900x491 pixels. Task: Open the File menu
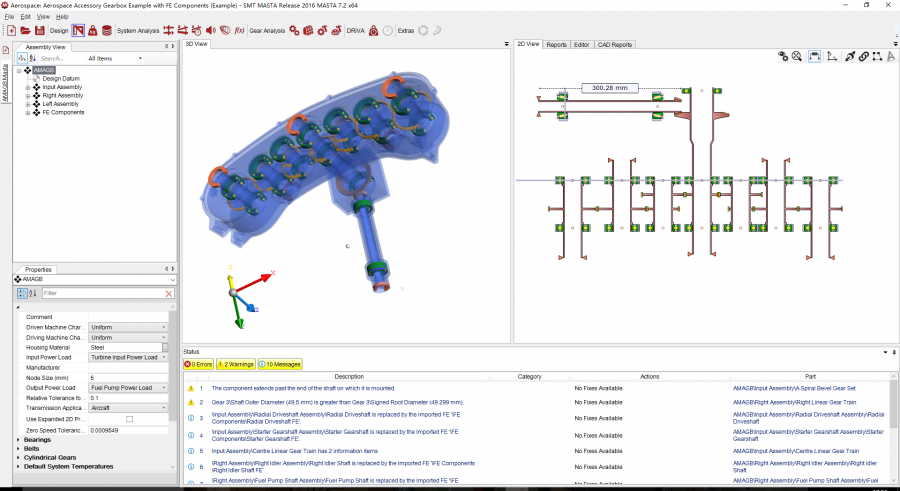click(9, 17)
